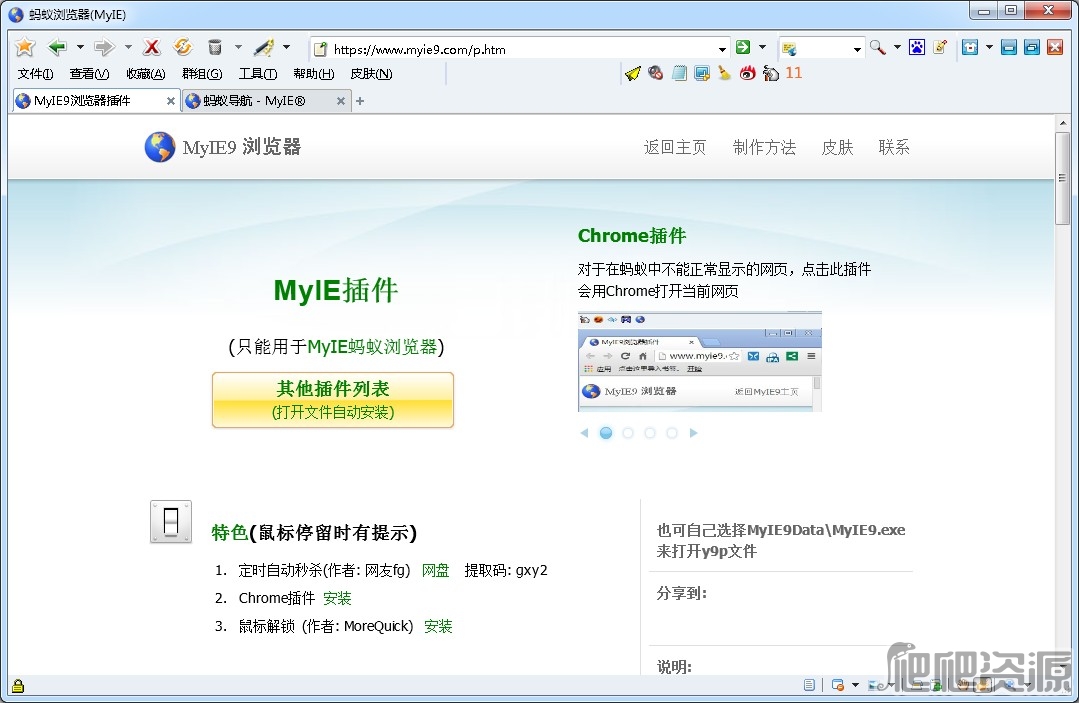Click the note-with-pencil highlight icon

pos(940,47)
